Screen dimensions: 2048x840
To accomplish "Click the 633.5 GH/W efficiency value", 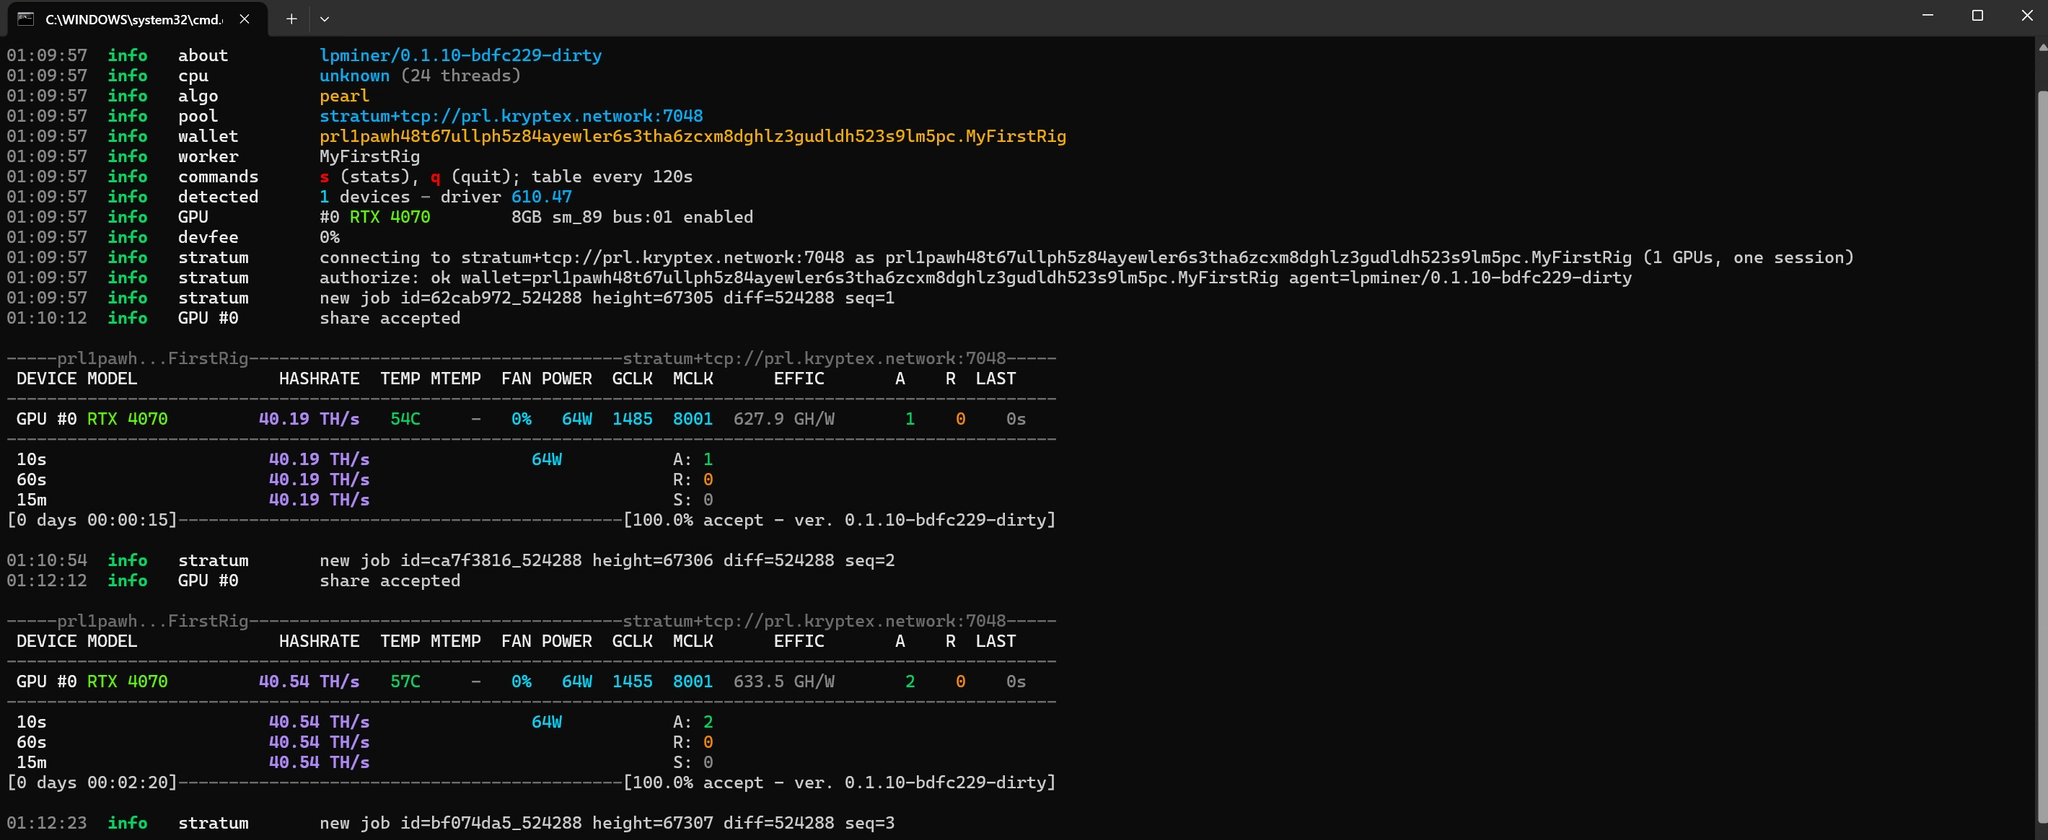I will pos(784,682).
